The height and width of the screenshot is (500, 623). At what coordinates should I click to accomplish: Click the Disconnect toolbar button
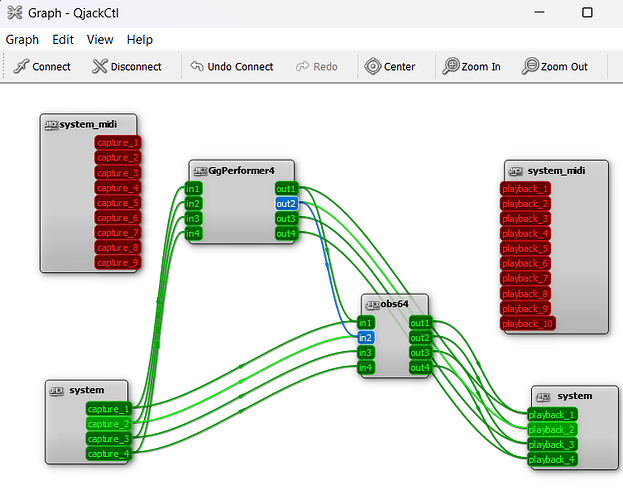[x=126, y=66]
